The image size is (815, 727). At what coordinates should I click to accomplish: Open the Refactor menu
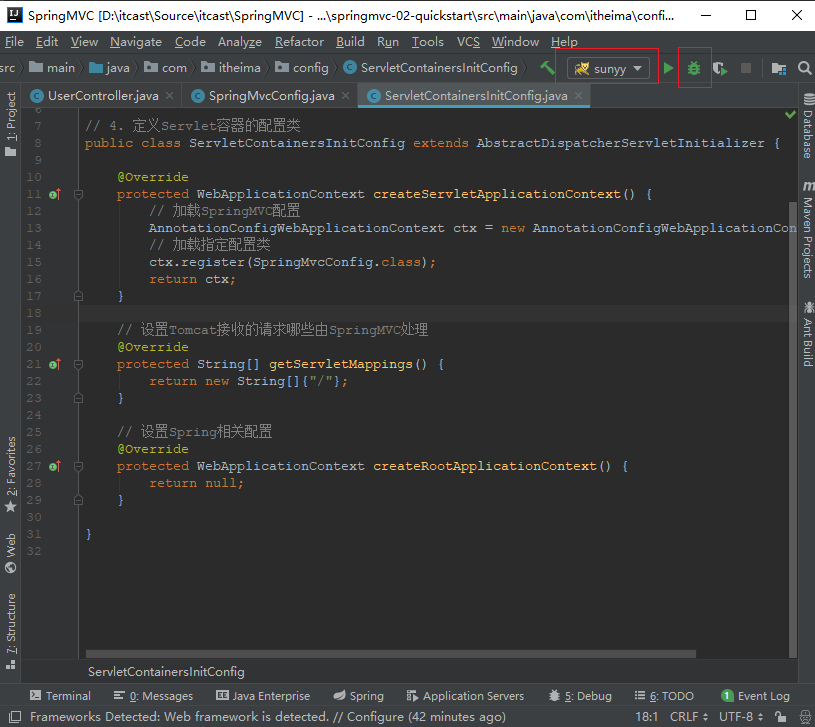point(299,42)
